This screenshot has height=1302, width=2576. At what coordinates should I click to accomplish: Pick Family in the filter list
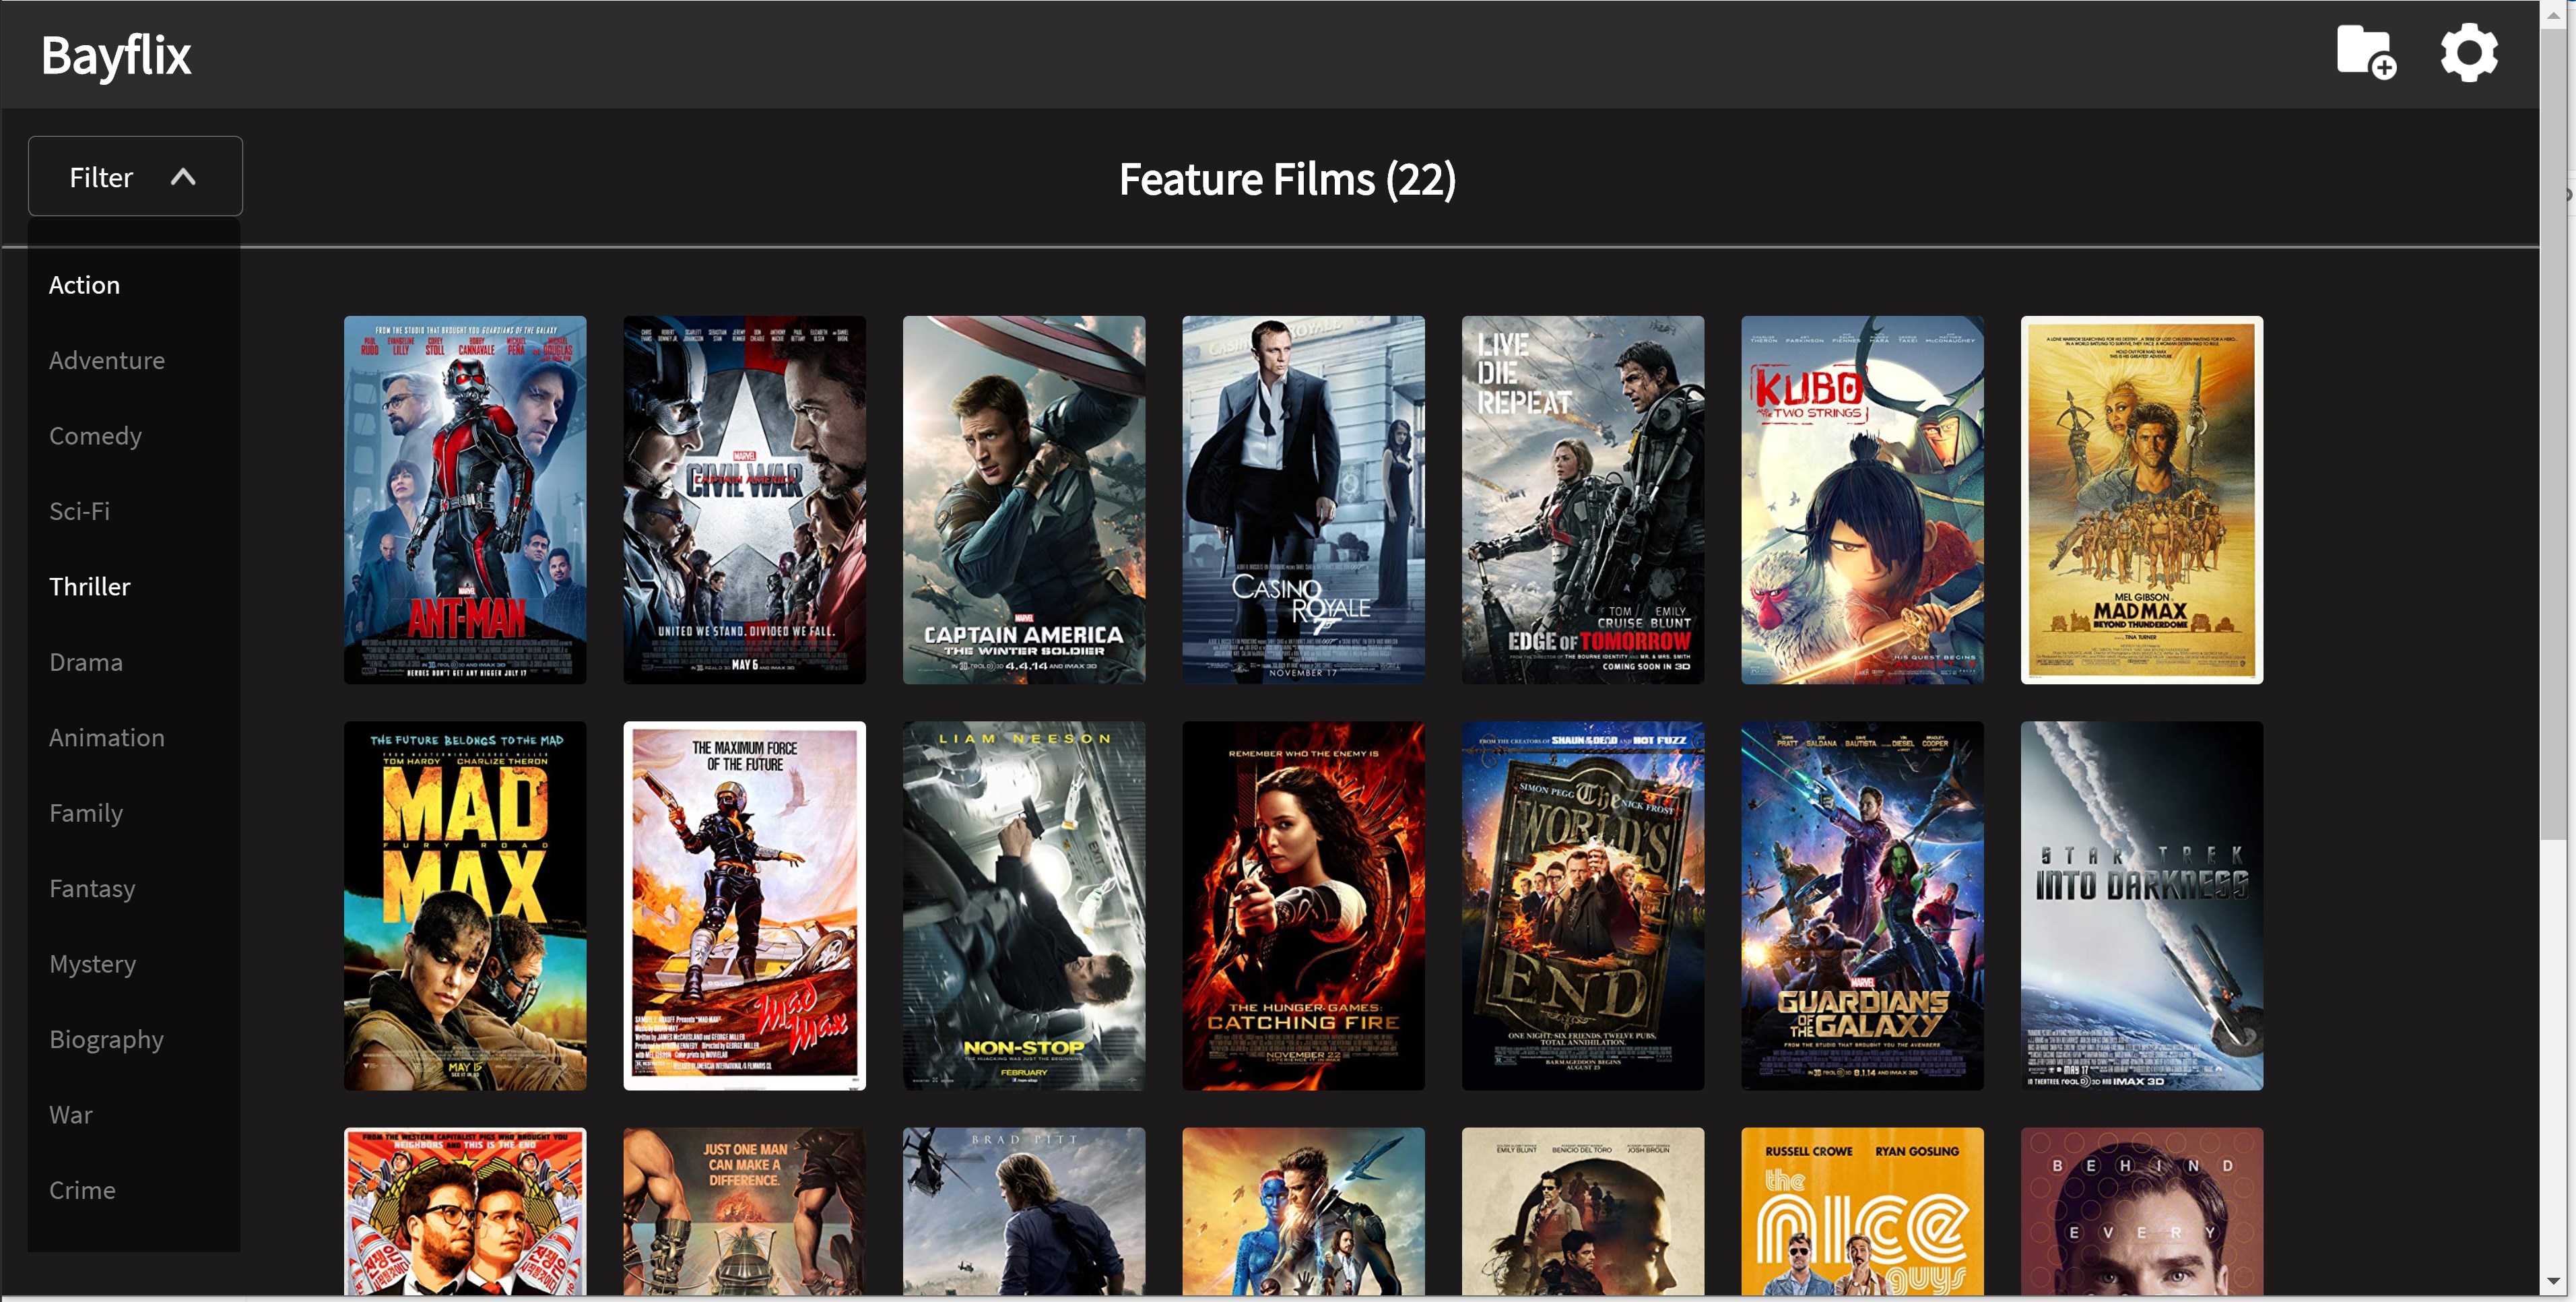pyautogui.click(x=86, y=813)
